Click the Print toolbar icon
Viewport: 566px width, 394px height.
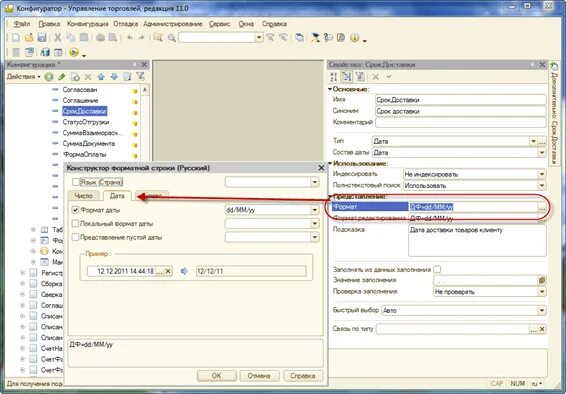pos(100,38)
